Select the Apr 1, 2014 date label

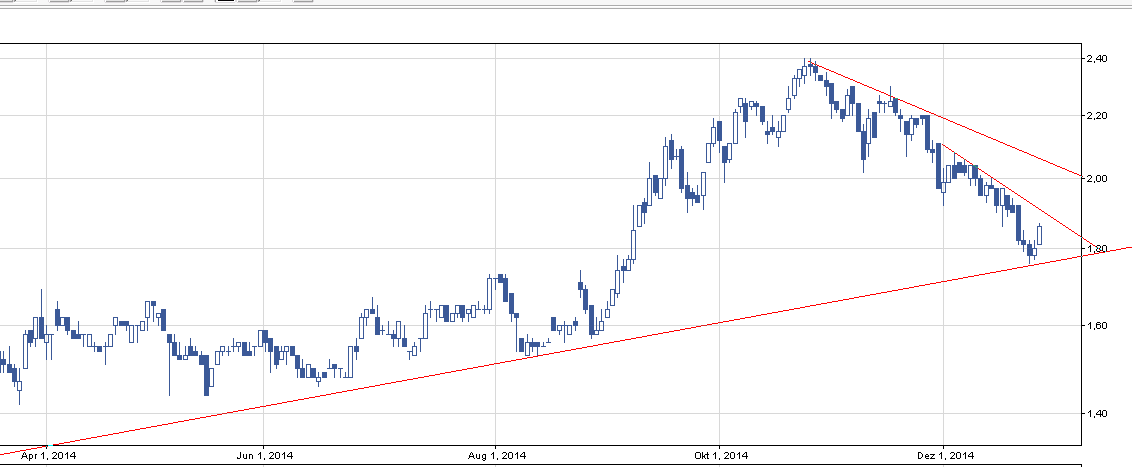(x=49, y=456)
